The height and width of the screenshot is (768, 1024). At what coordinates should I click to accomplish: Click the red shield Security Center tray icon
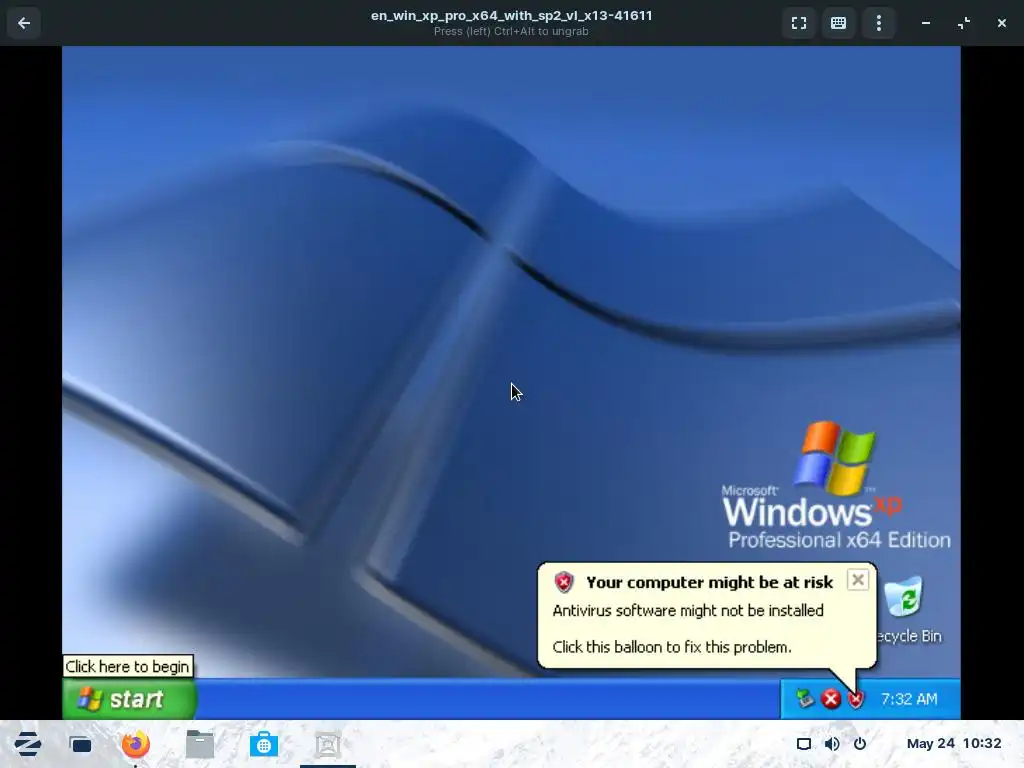pos(856,699)
